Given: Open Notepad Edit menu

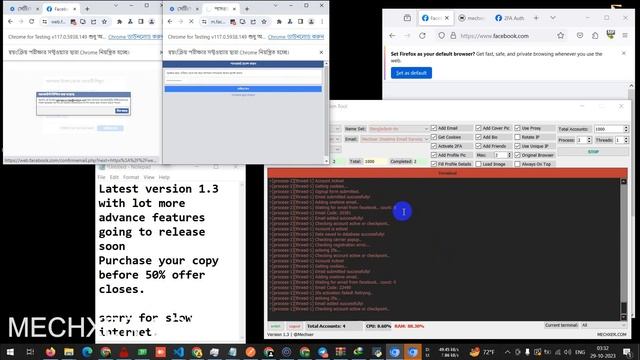Looking at the screenshot, I should (x=114, y=177).
